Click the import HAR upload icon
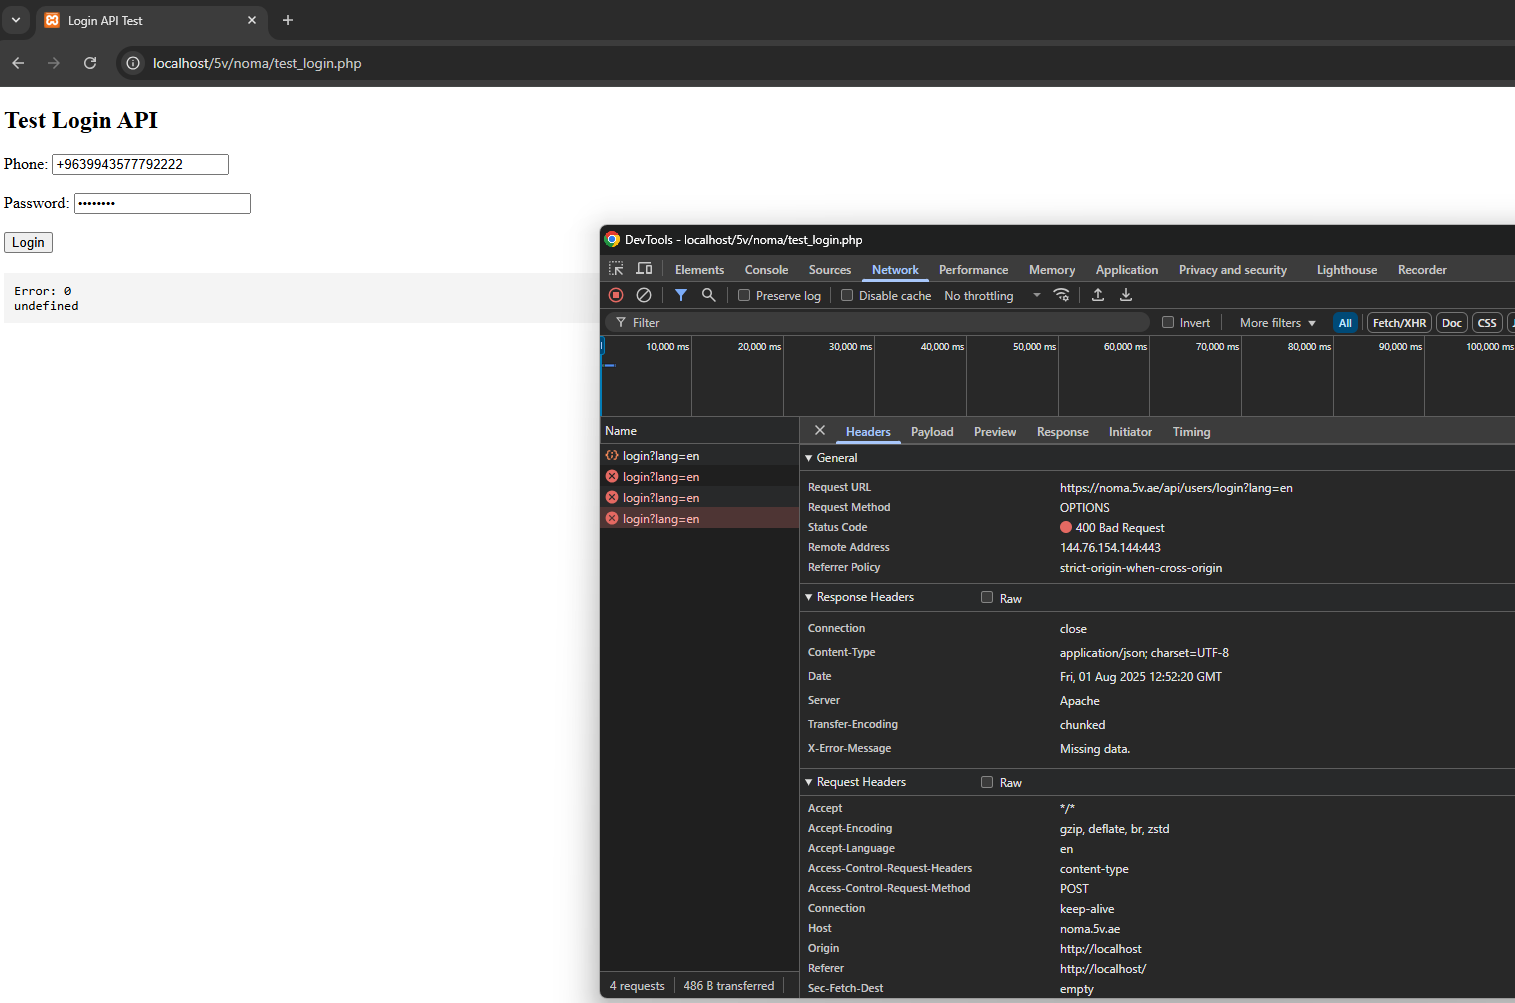Viewport: 1515px width, 1003px height. pyautogui.click(x=1098, y=295)
